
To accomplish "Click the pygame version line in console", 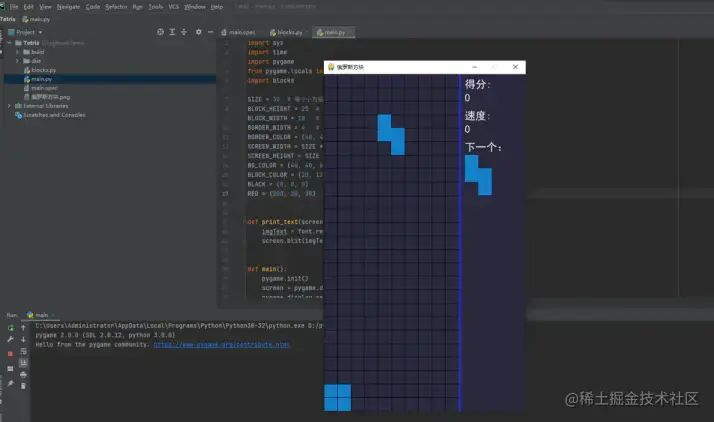I will pyautogui.click(x=105, y=335).
